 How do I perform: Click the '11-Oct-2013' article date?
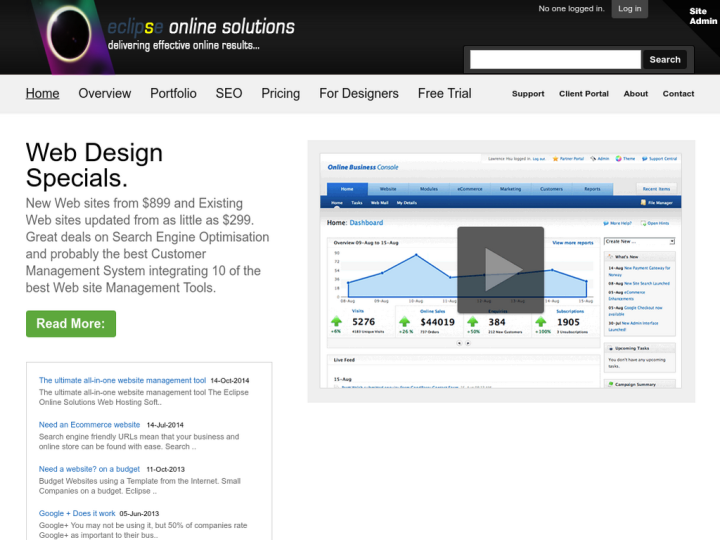coord(165,469)
